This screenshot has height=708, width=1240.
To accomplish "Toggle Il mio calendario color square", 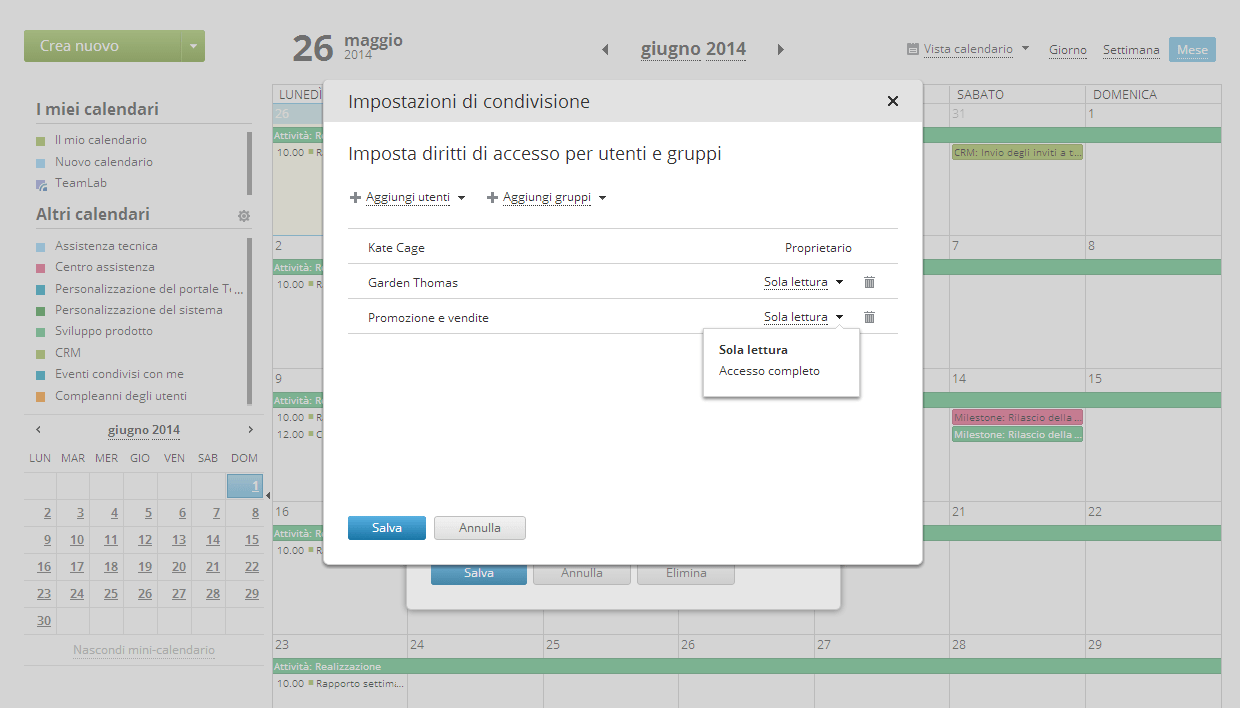I will pyautogui.click(x=40, y=141).
